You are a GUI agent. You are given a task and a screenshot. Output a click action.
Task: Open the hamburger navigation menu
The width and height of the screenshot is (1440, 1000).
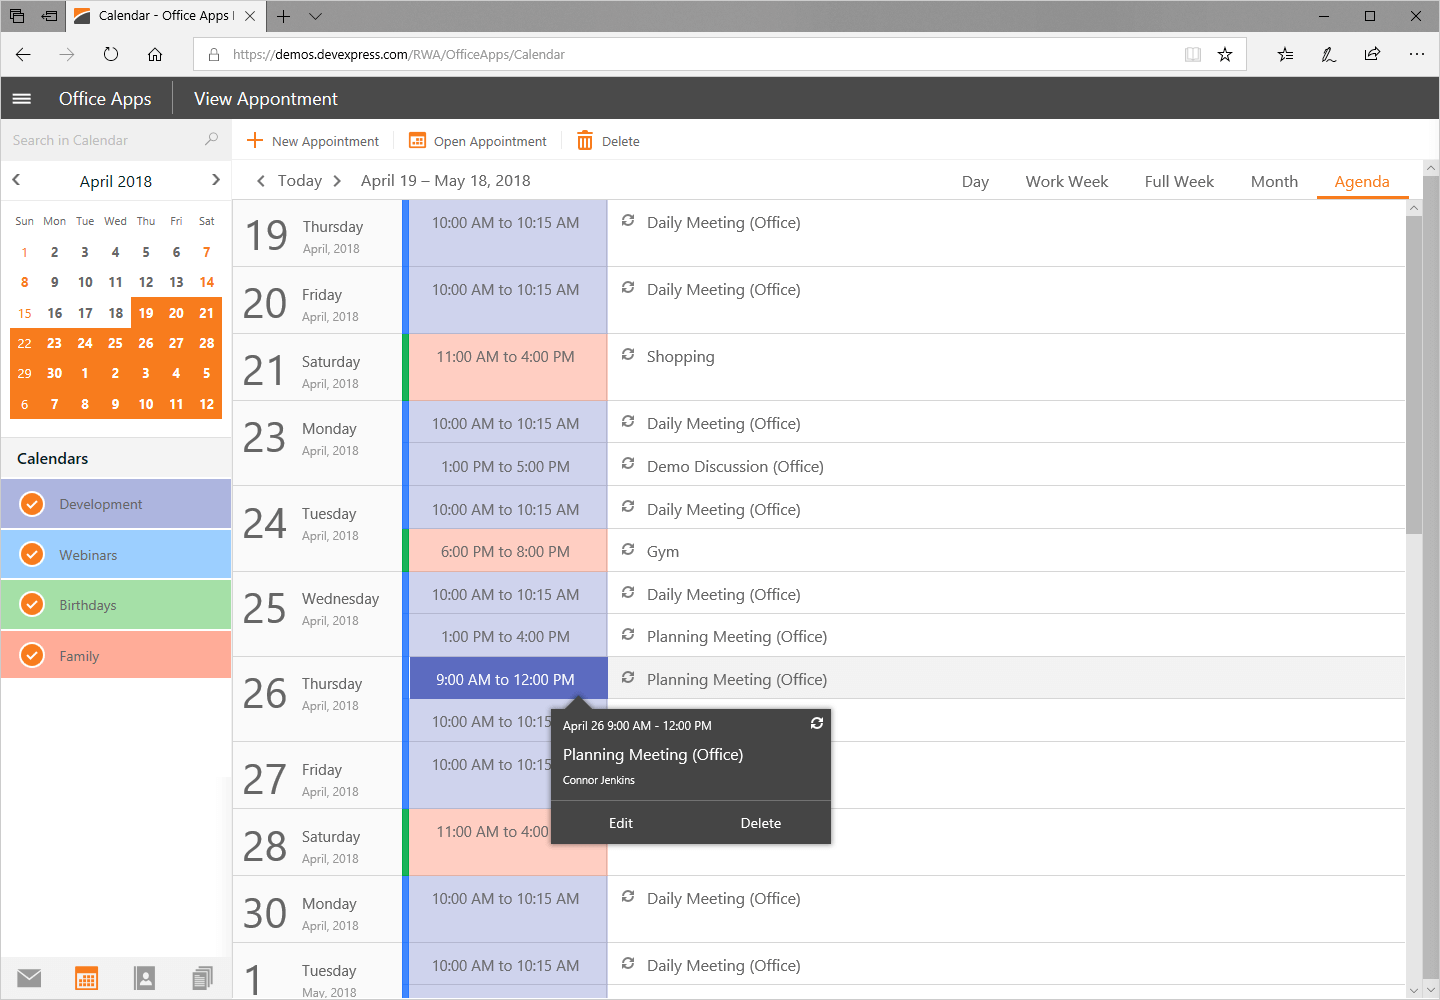pyautogui.click(x=22, y=99)
